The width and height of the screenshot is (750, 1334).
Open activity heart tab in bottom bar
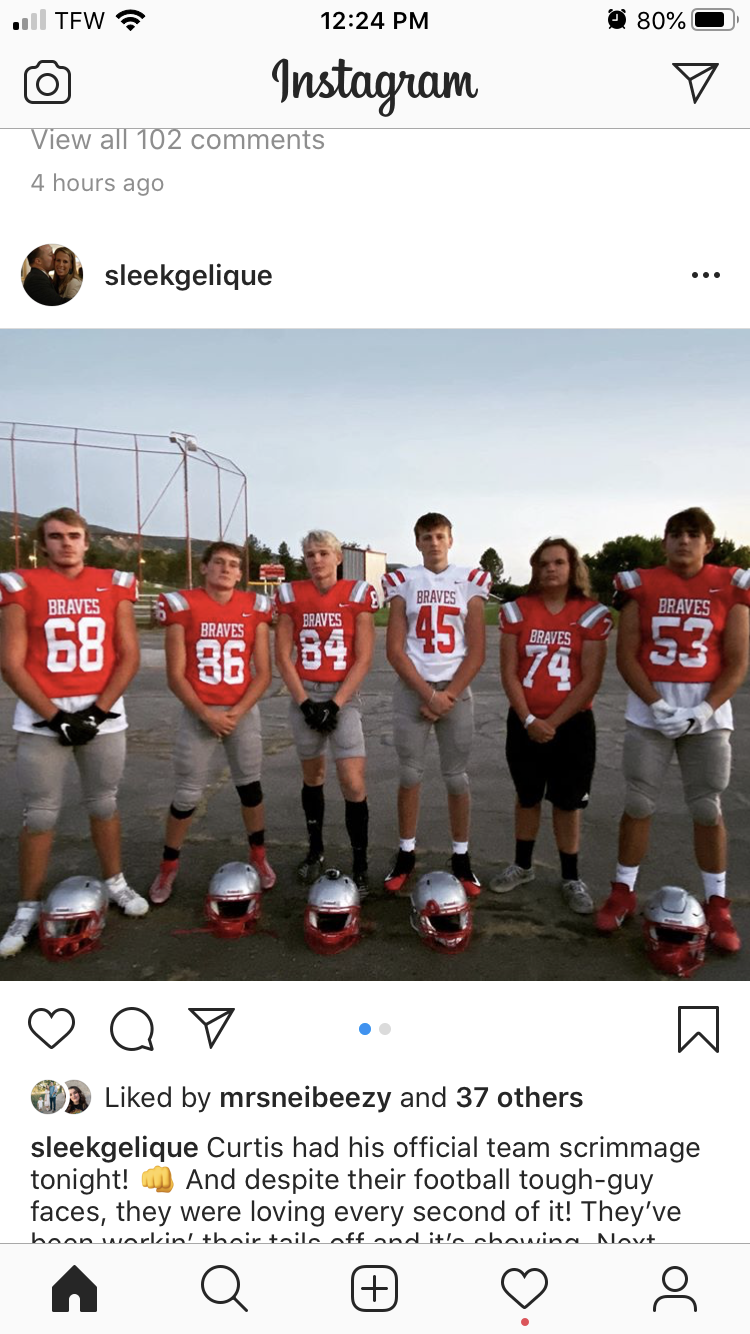point(525,1288)
